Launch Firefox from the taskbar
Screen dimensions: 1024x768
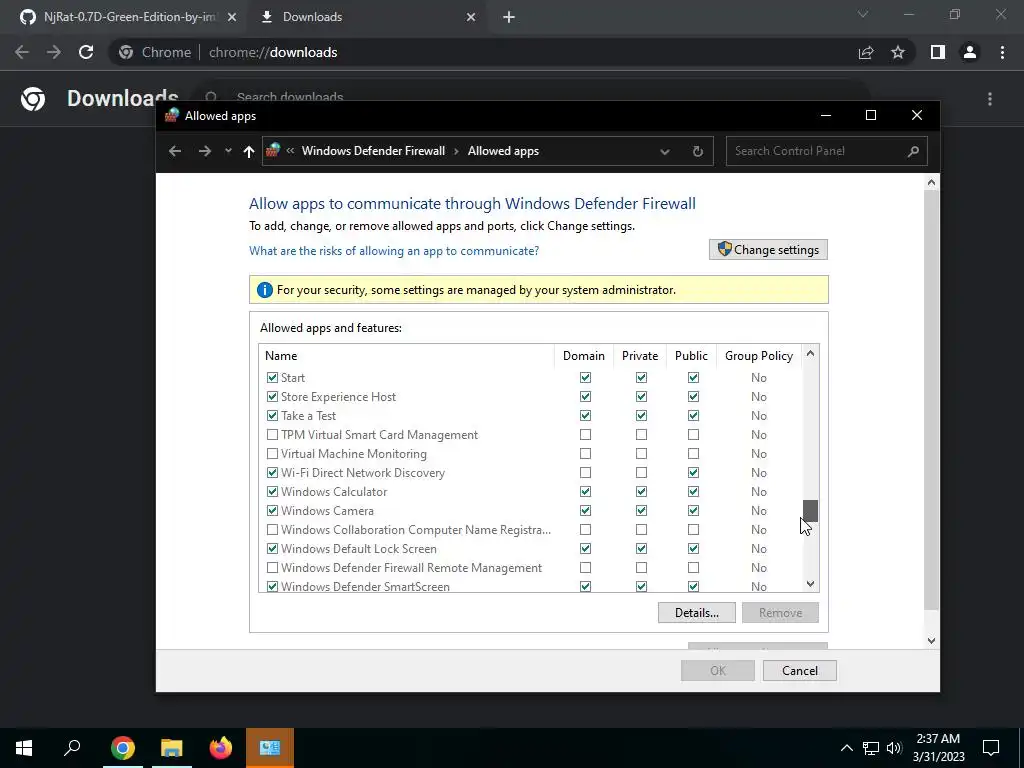[221, 748]
